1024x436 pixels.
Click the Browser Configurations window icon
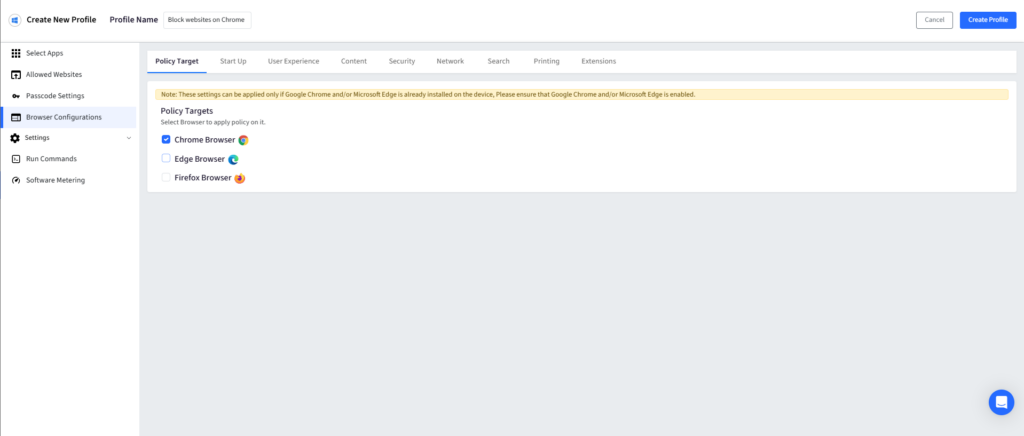click(16, 117)
